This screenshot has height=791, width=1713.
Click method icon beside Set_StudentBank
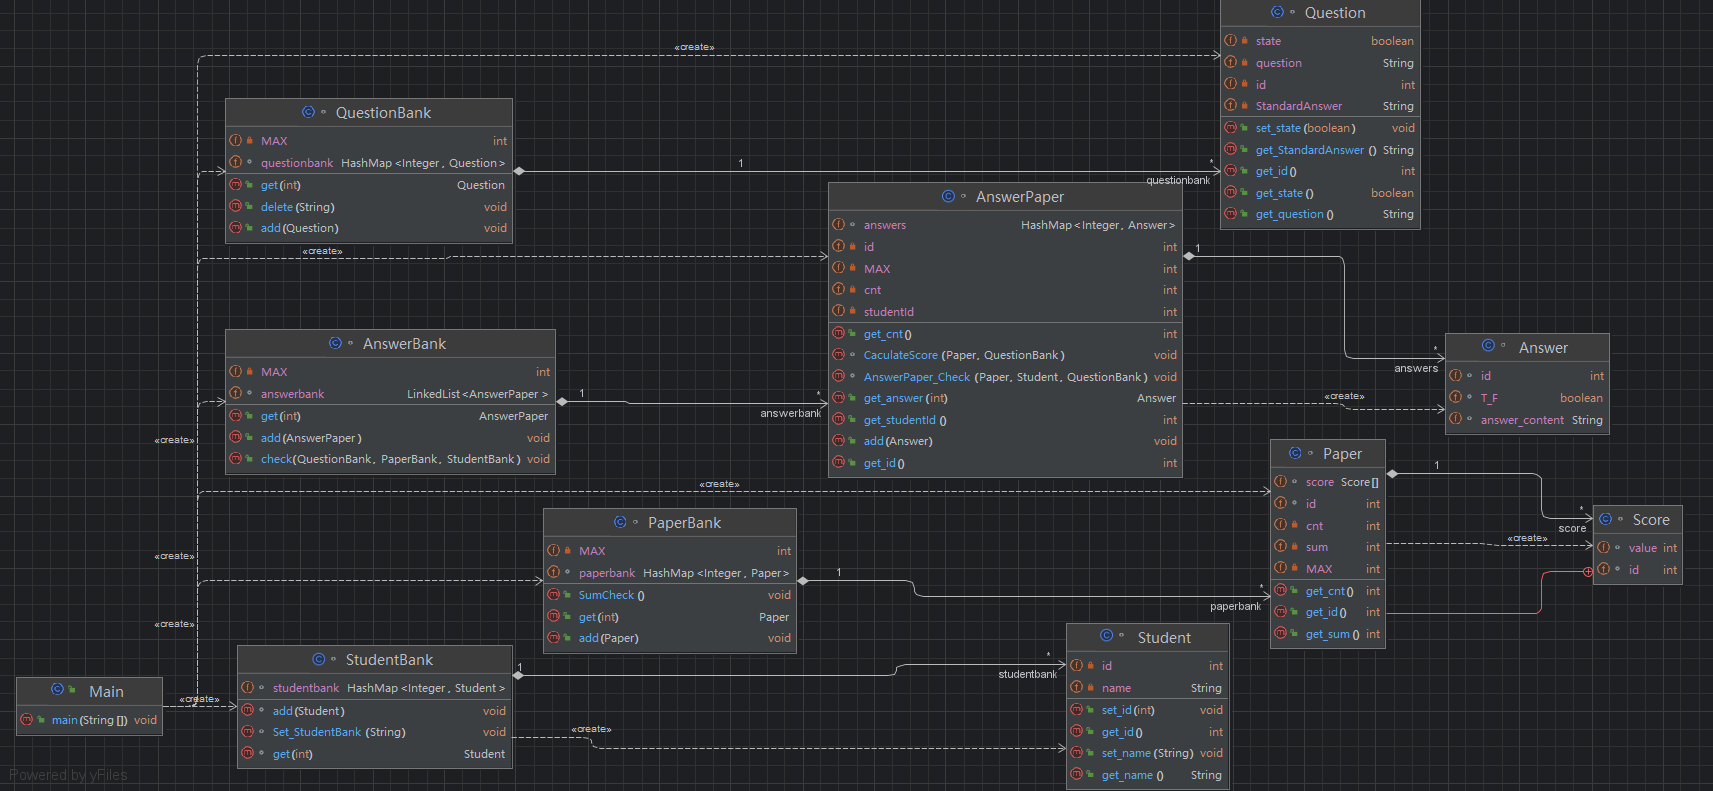pyautogui.click(x=248, y=731)
